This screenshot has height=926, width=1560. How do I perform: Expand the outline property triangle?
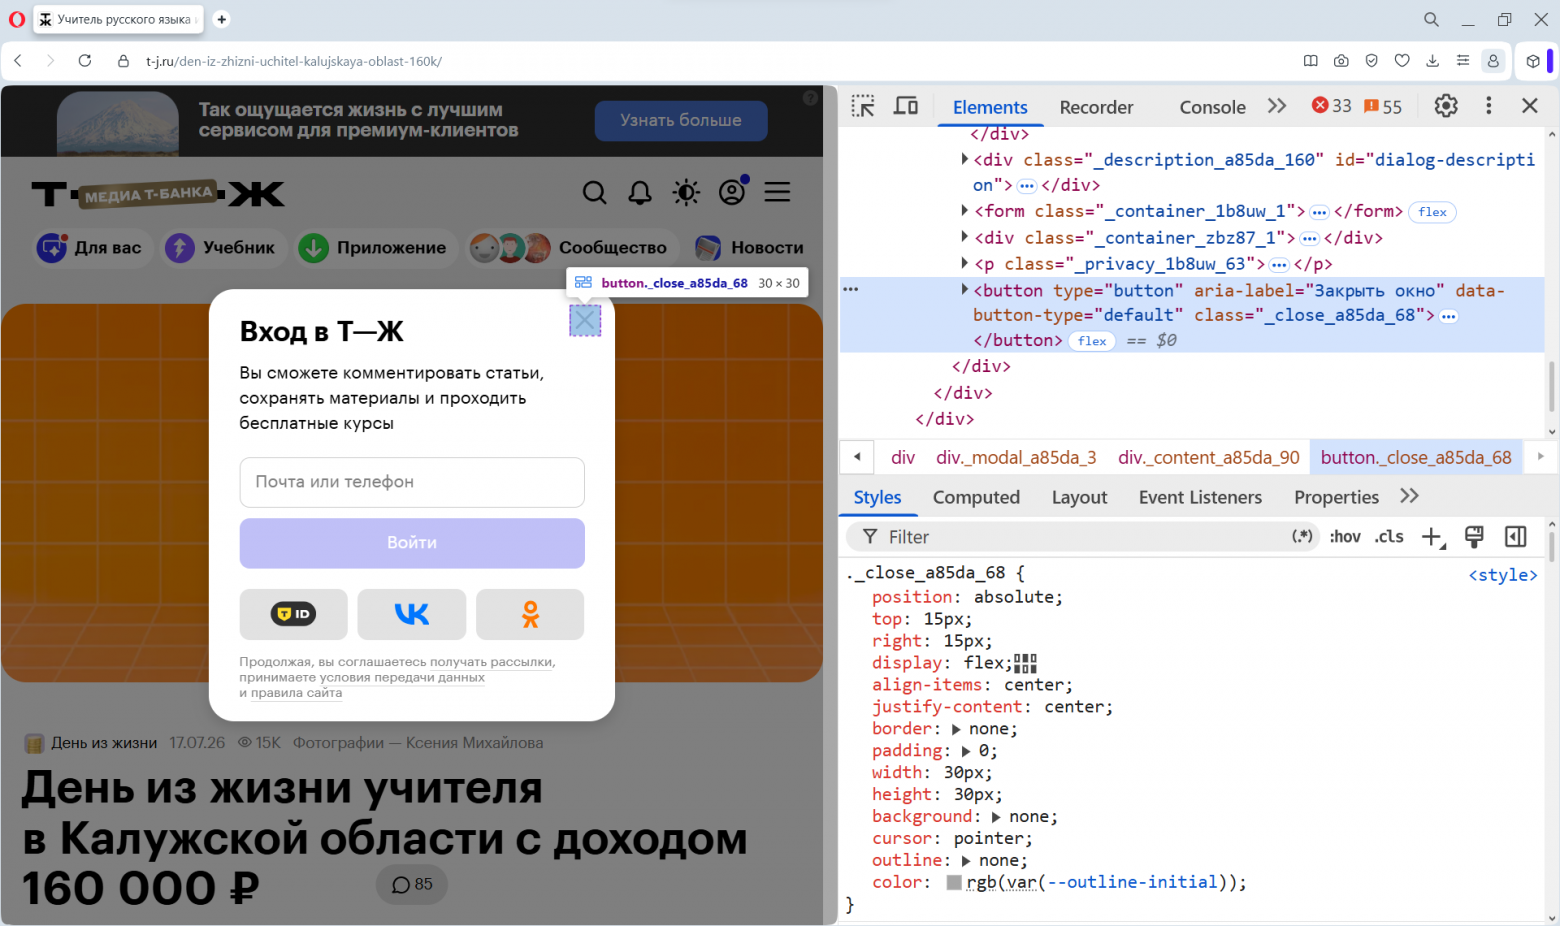tap(966, 861)
